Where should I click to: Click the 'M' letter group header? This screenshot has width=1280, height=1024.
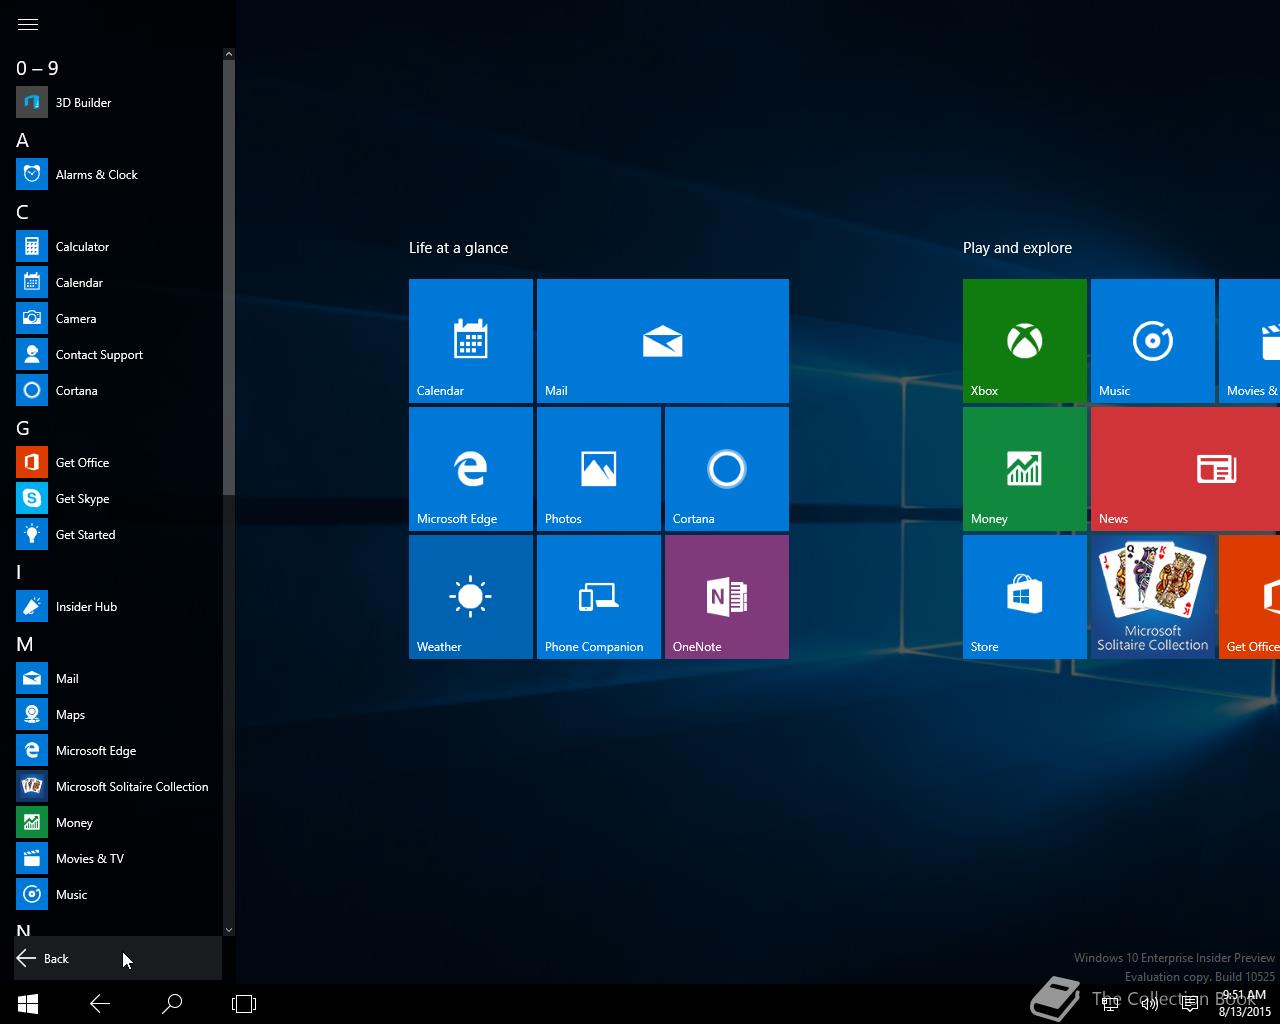(25, 644)
